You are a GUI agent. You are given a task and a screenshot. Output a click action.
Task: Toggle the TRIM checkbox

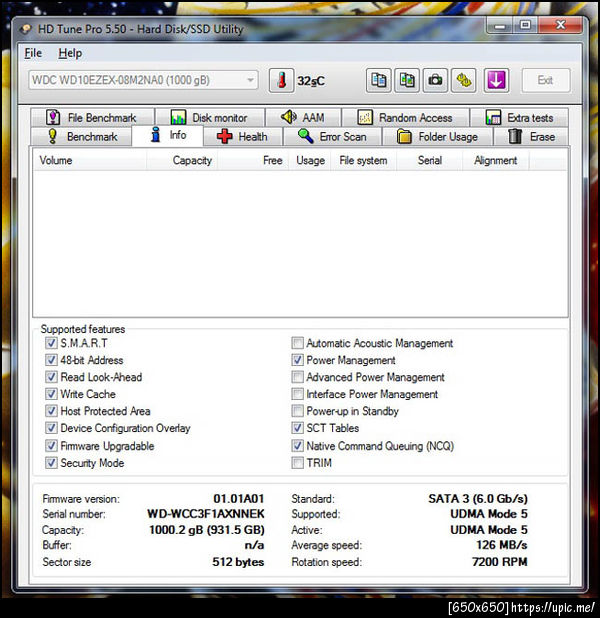[297, 463]
